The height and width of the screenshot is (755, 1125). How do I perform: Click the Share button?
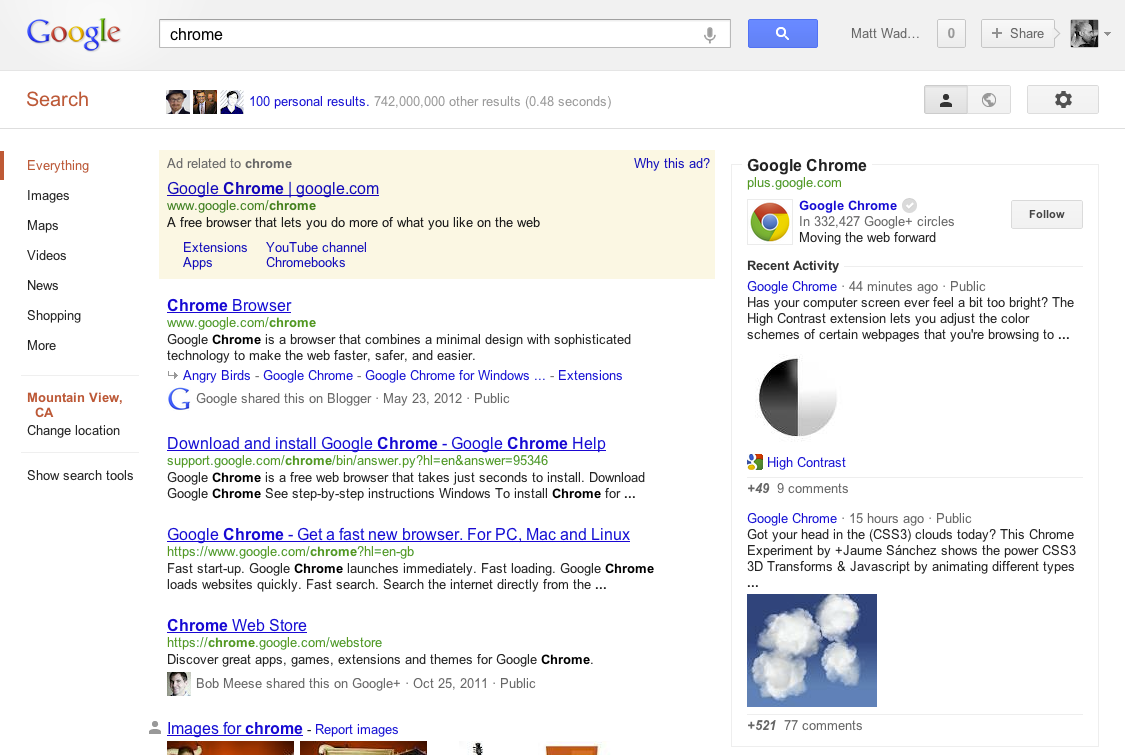1017,34
